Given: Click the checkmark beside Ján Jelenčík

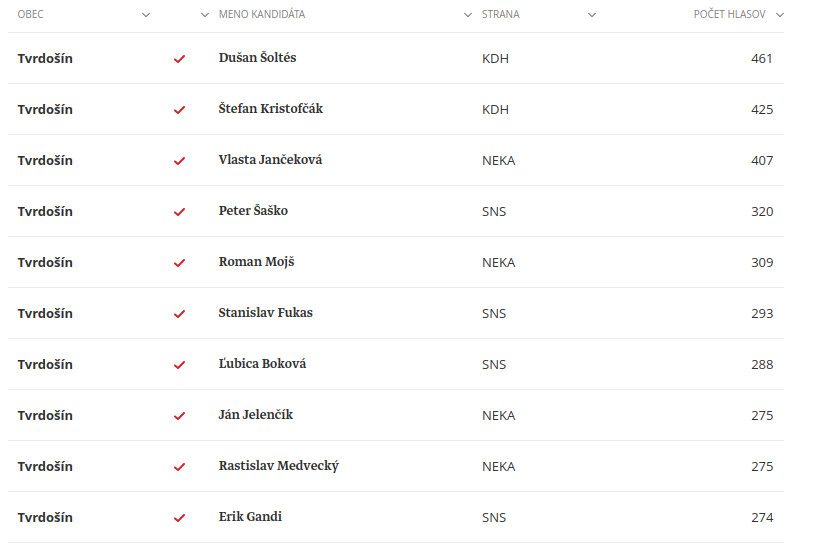Looking at the screenshot, I should [180, 416].
